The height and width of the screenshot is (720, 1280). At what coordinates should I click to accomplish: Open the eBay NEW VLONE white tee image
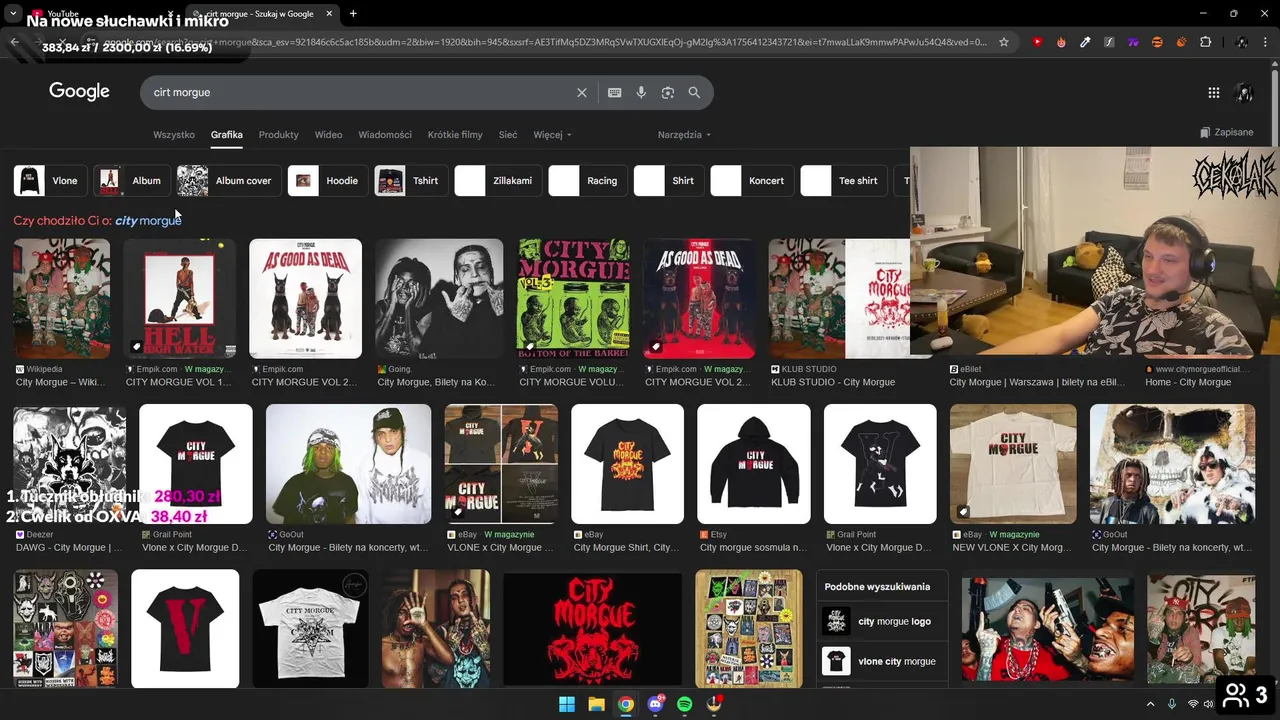pos(1013,464)
